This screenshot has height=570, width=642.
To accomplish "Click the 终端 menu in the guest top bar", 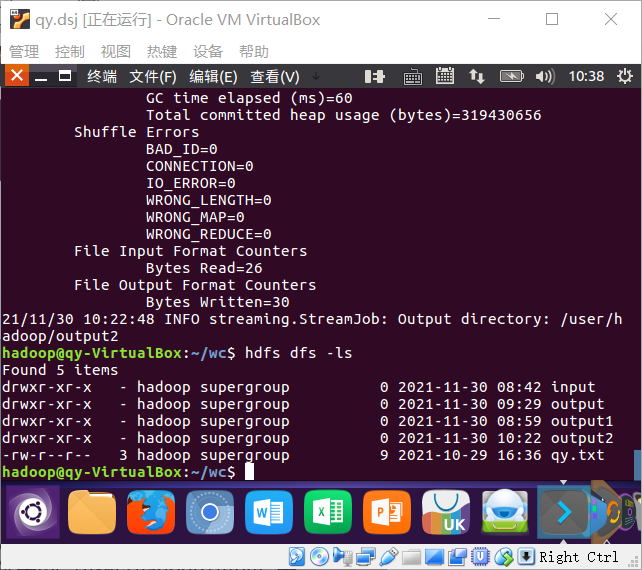I will coord(102,77).
